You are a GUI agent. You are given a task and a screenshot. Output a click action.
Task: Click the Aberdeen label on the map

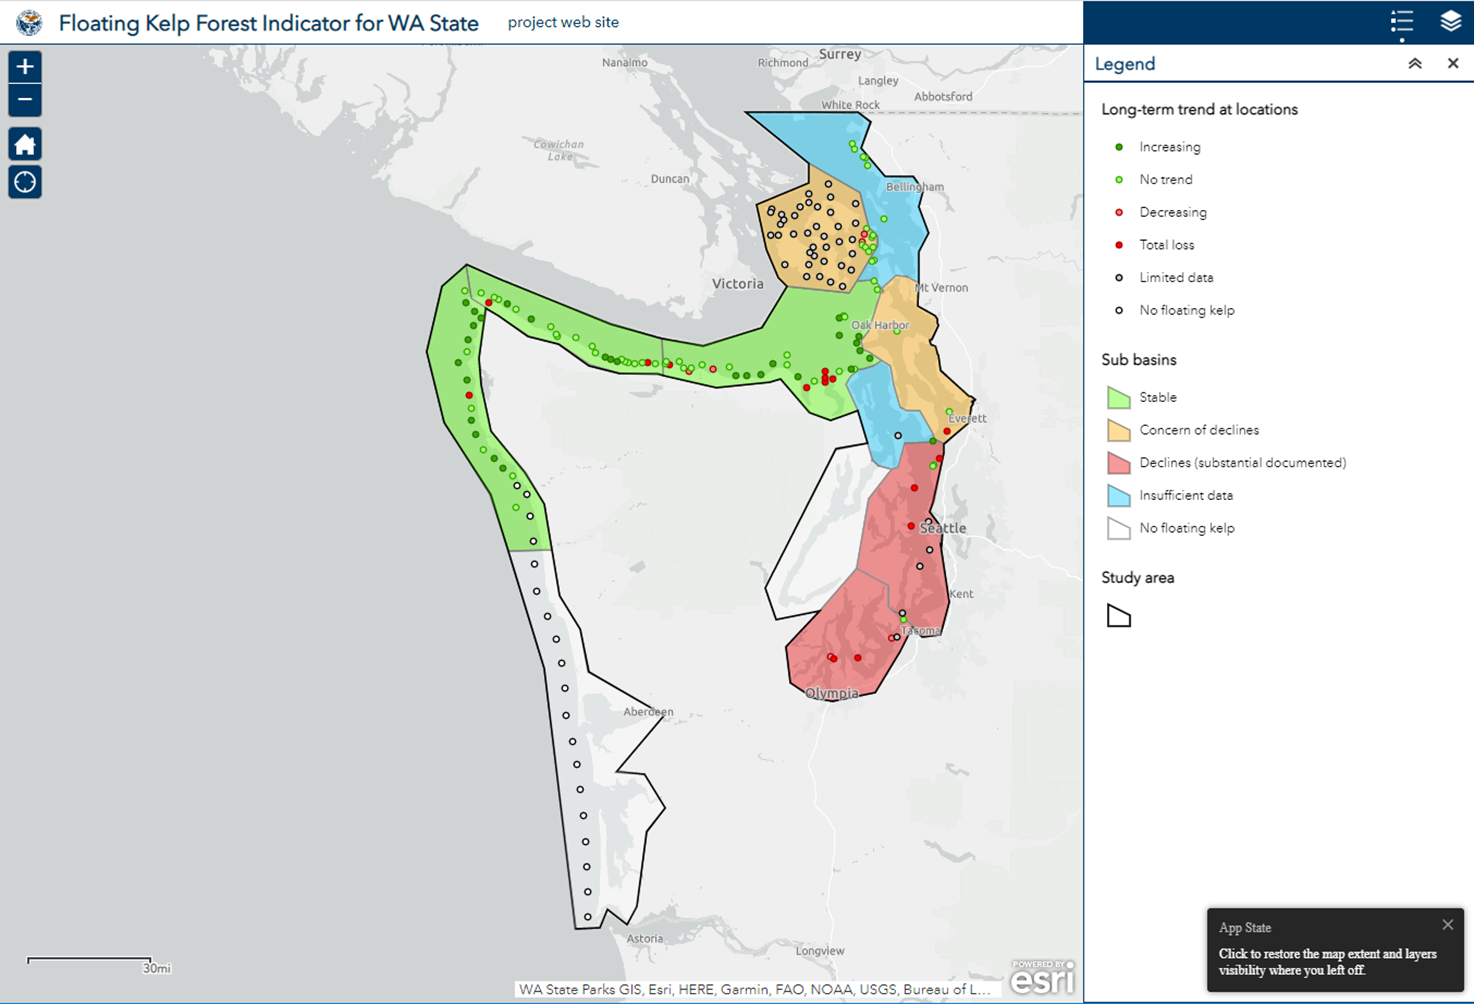pyautogui.click(x=648, y=712)
